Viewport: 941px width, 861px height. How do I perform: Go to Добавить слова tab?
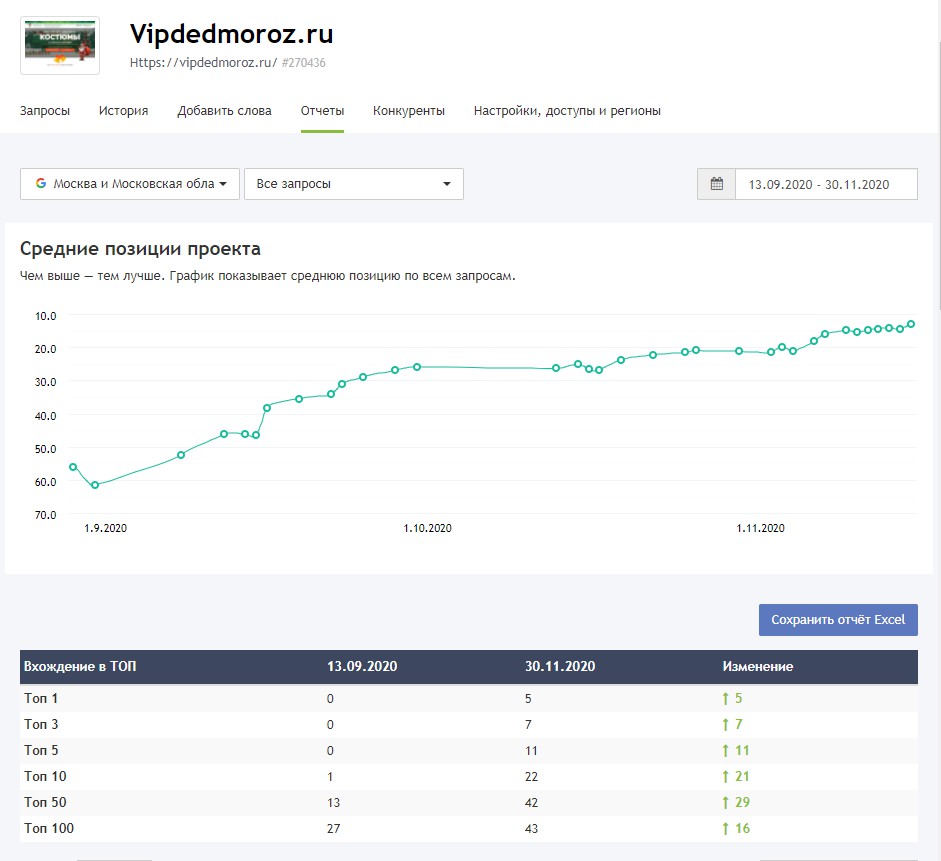[x=224, y=111]
